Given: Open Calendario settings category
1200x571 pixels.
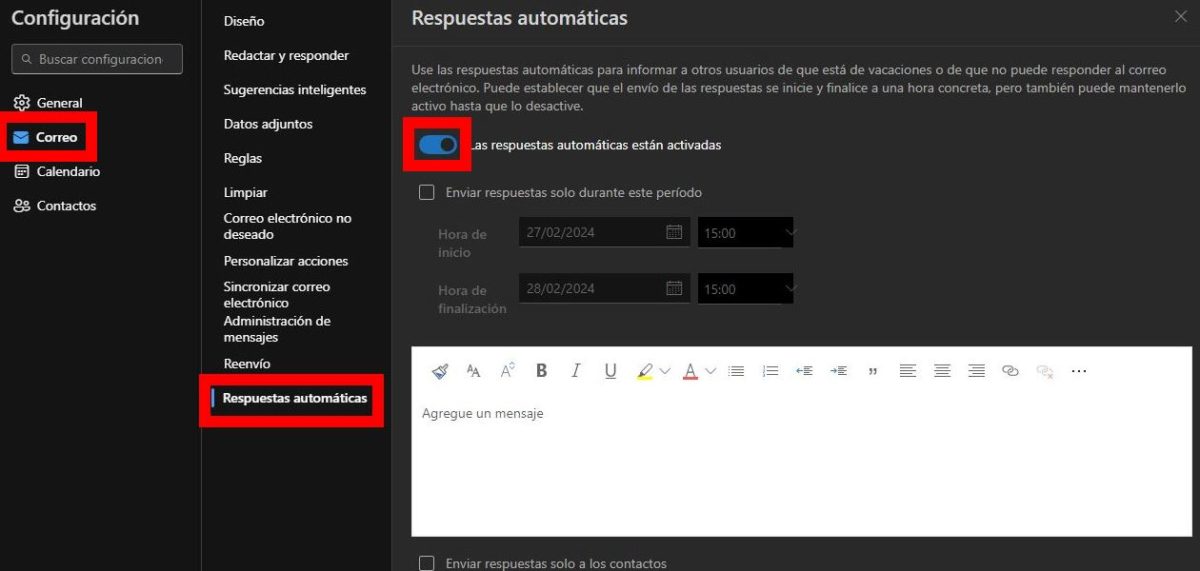Looking at the screenshot, I should (x=57, y=171).
